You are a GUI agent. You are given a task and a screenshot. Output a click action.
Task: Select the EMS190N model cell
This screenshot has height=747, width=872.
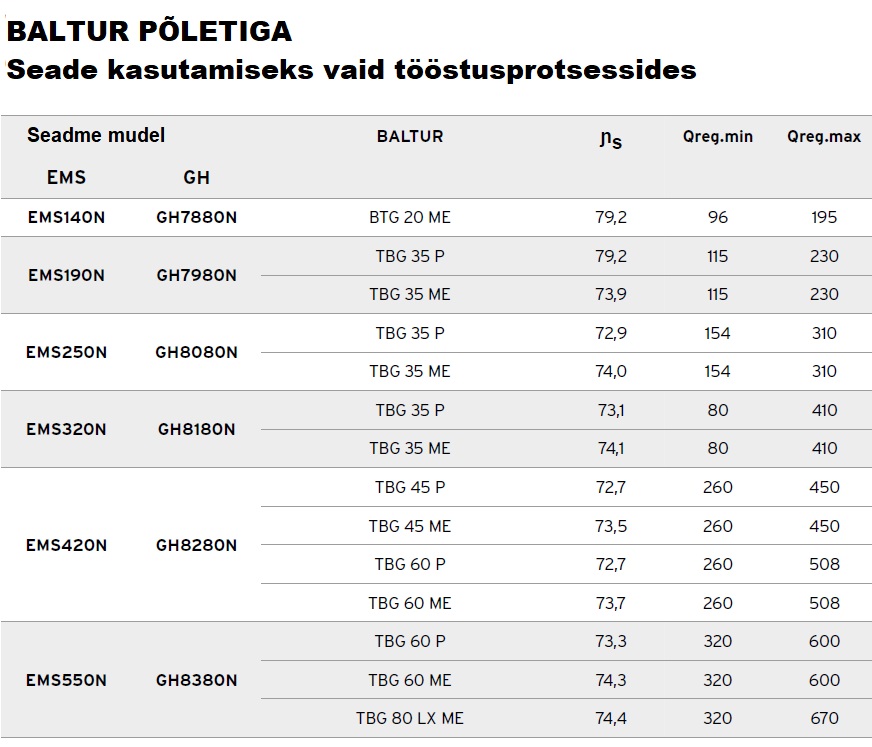[66, 275]
